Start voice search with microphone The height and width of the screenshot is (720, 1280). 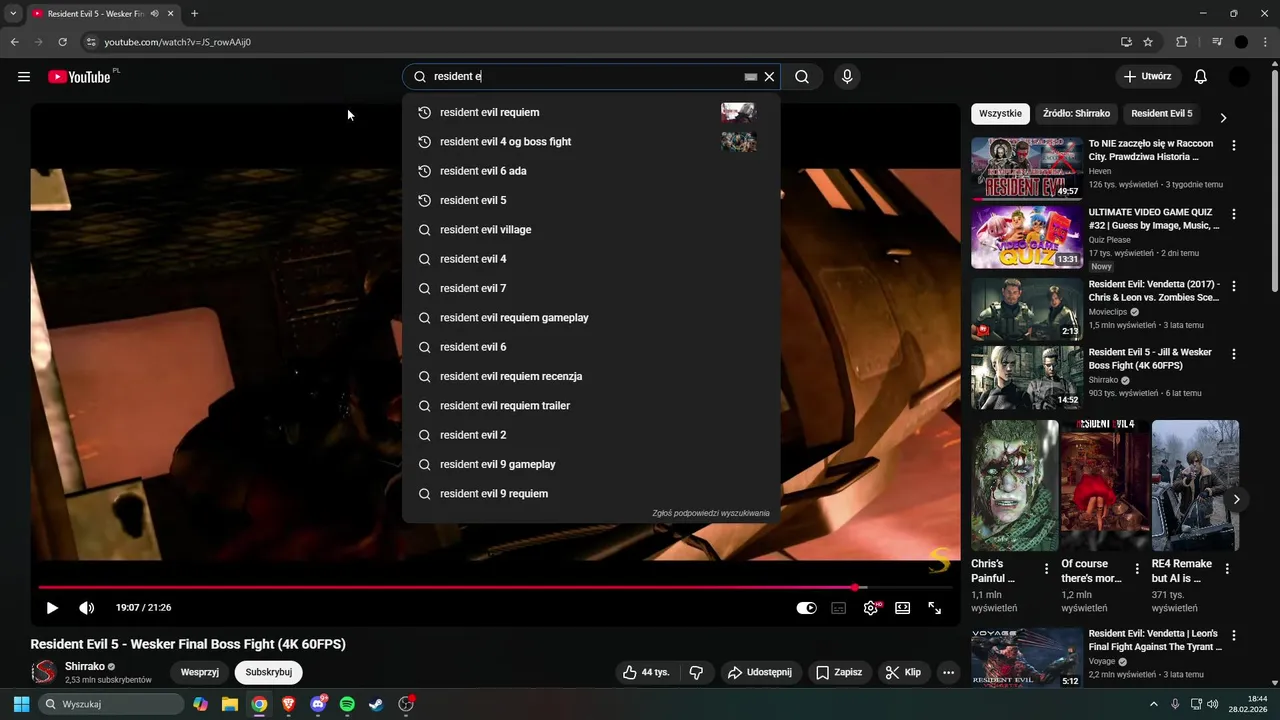(847, 77)
